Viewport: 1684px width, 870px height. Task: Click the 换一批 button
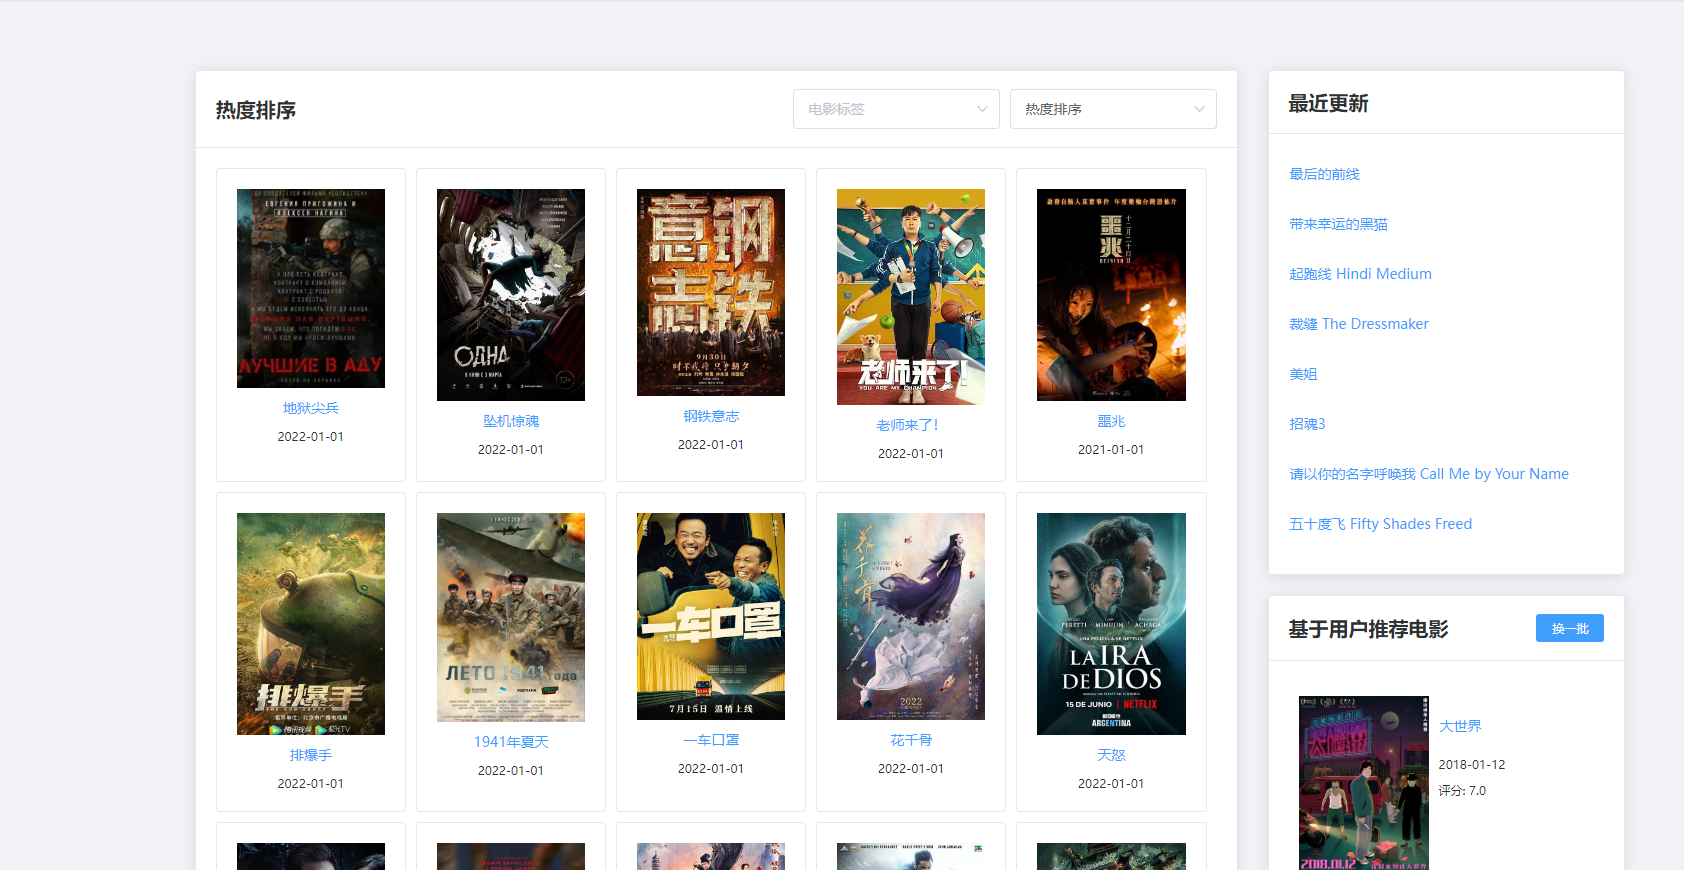tap(1569, 628)
